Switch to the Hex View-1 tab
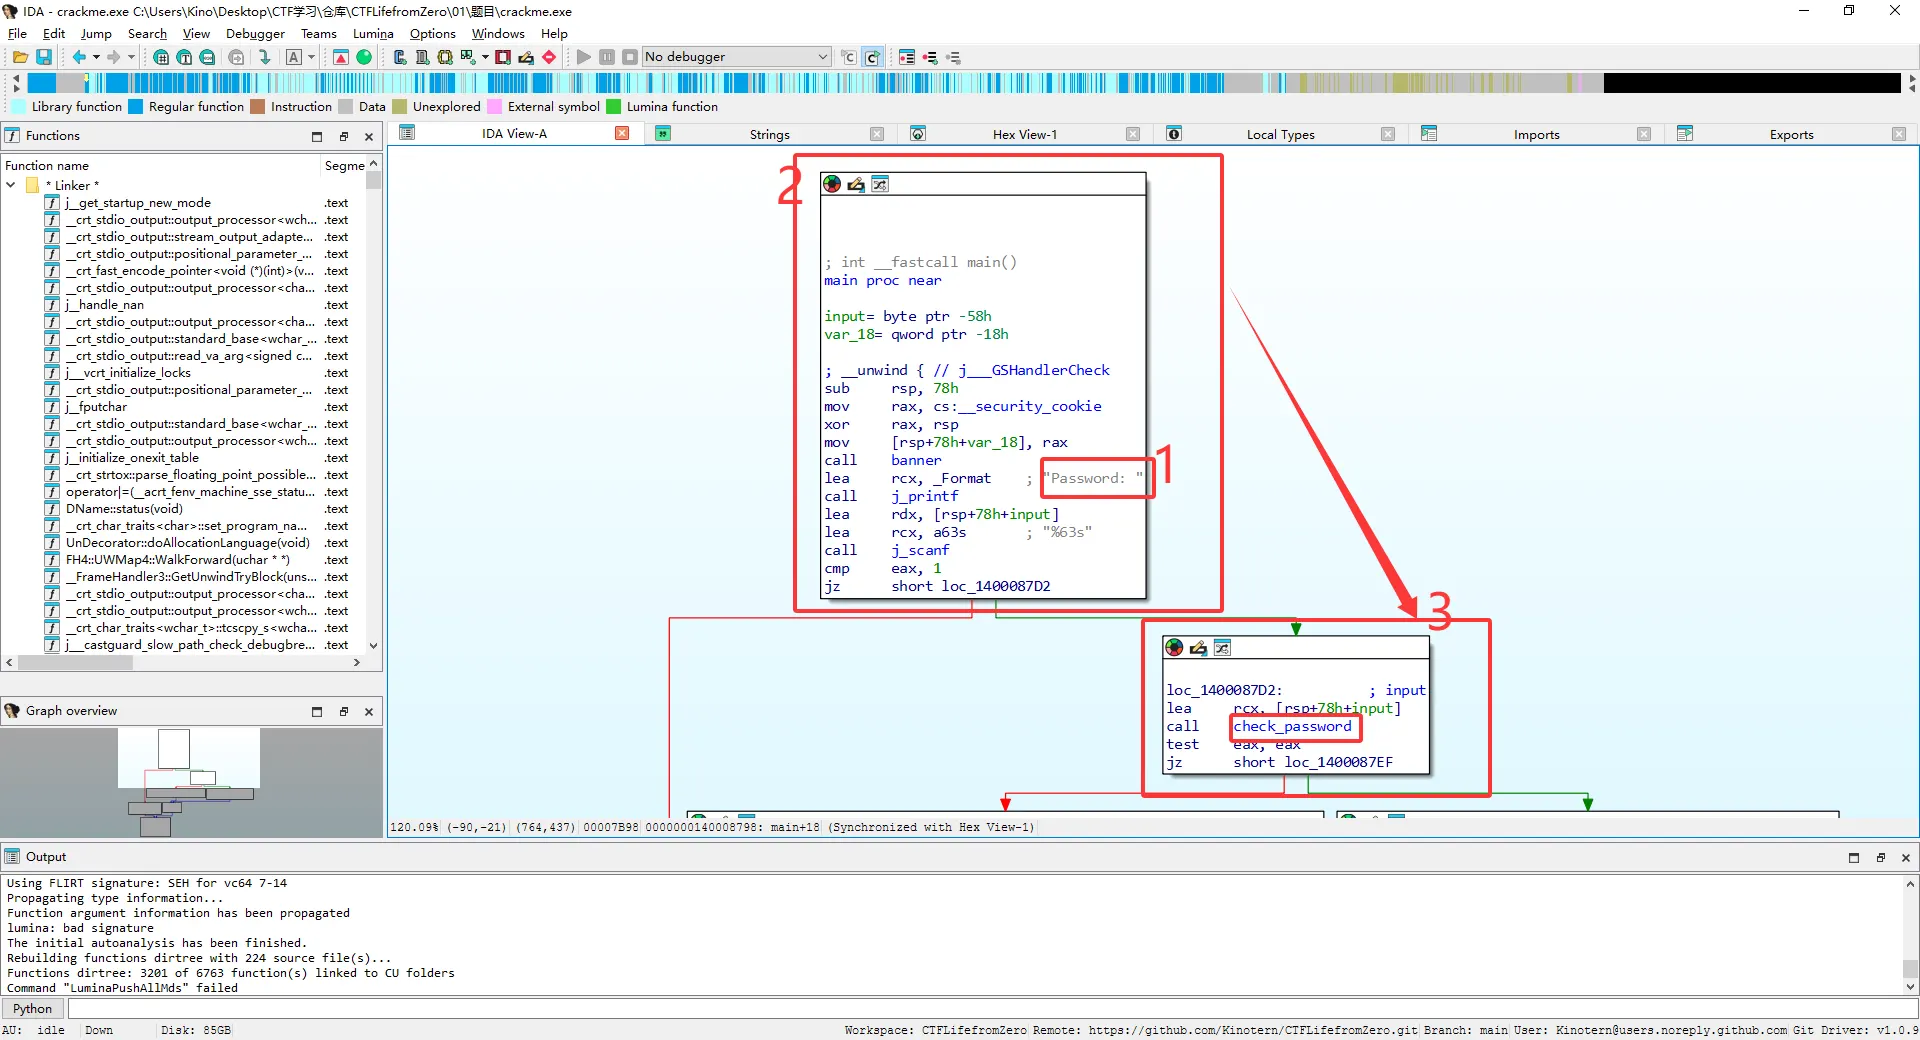The height and width of the screenshot is (1040, 1920). click(x=1024, y=134)
